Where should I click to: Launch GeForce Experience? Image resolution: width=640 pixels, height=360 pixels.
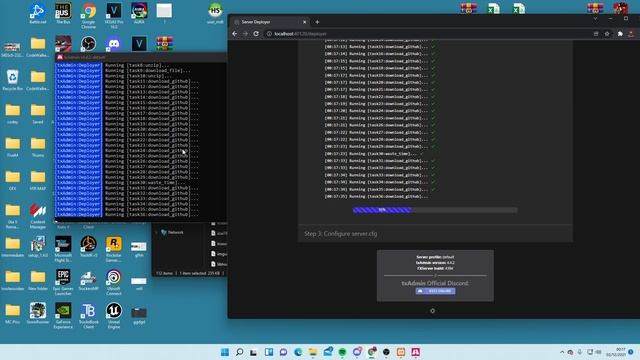(63, 316)
